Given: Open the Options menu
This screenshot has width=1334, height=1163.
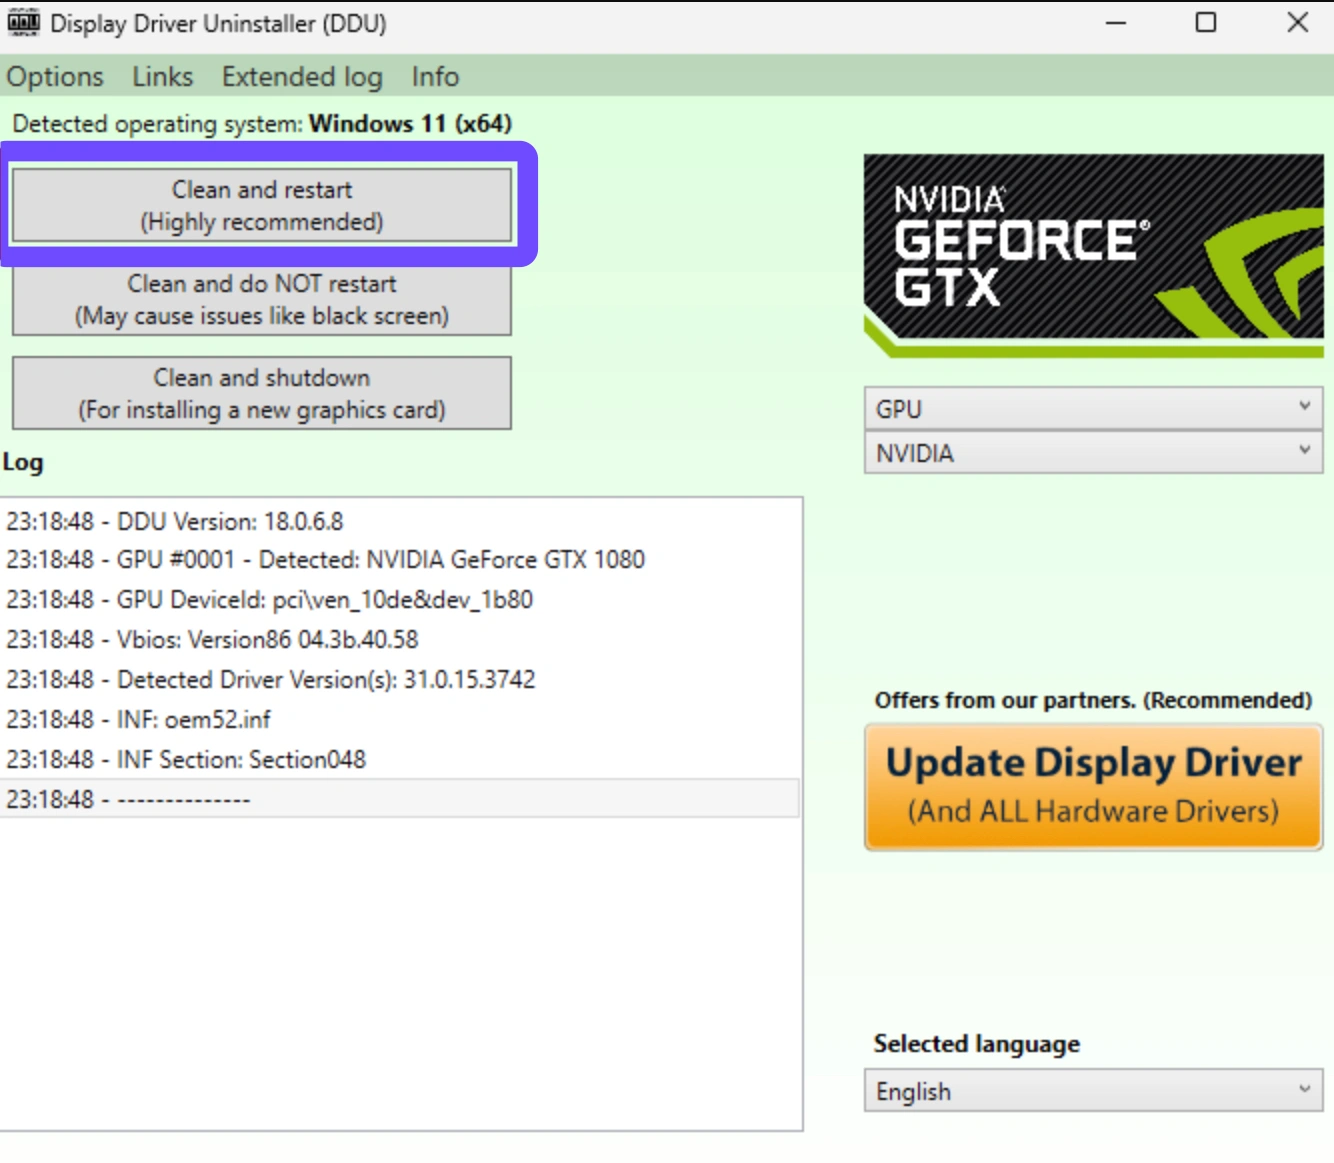Looking at the screenshot, I should 55,77.
